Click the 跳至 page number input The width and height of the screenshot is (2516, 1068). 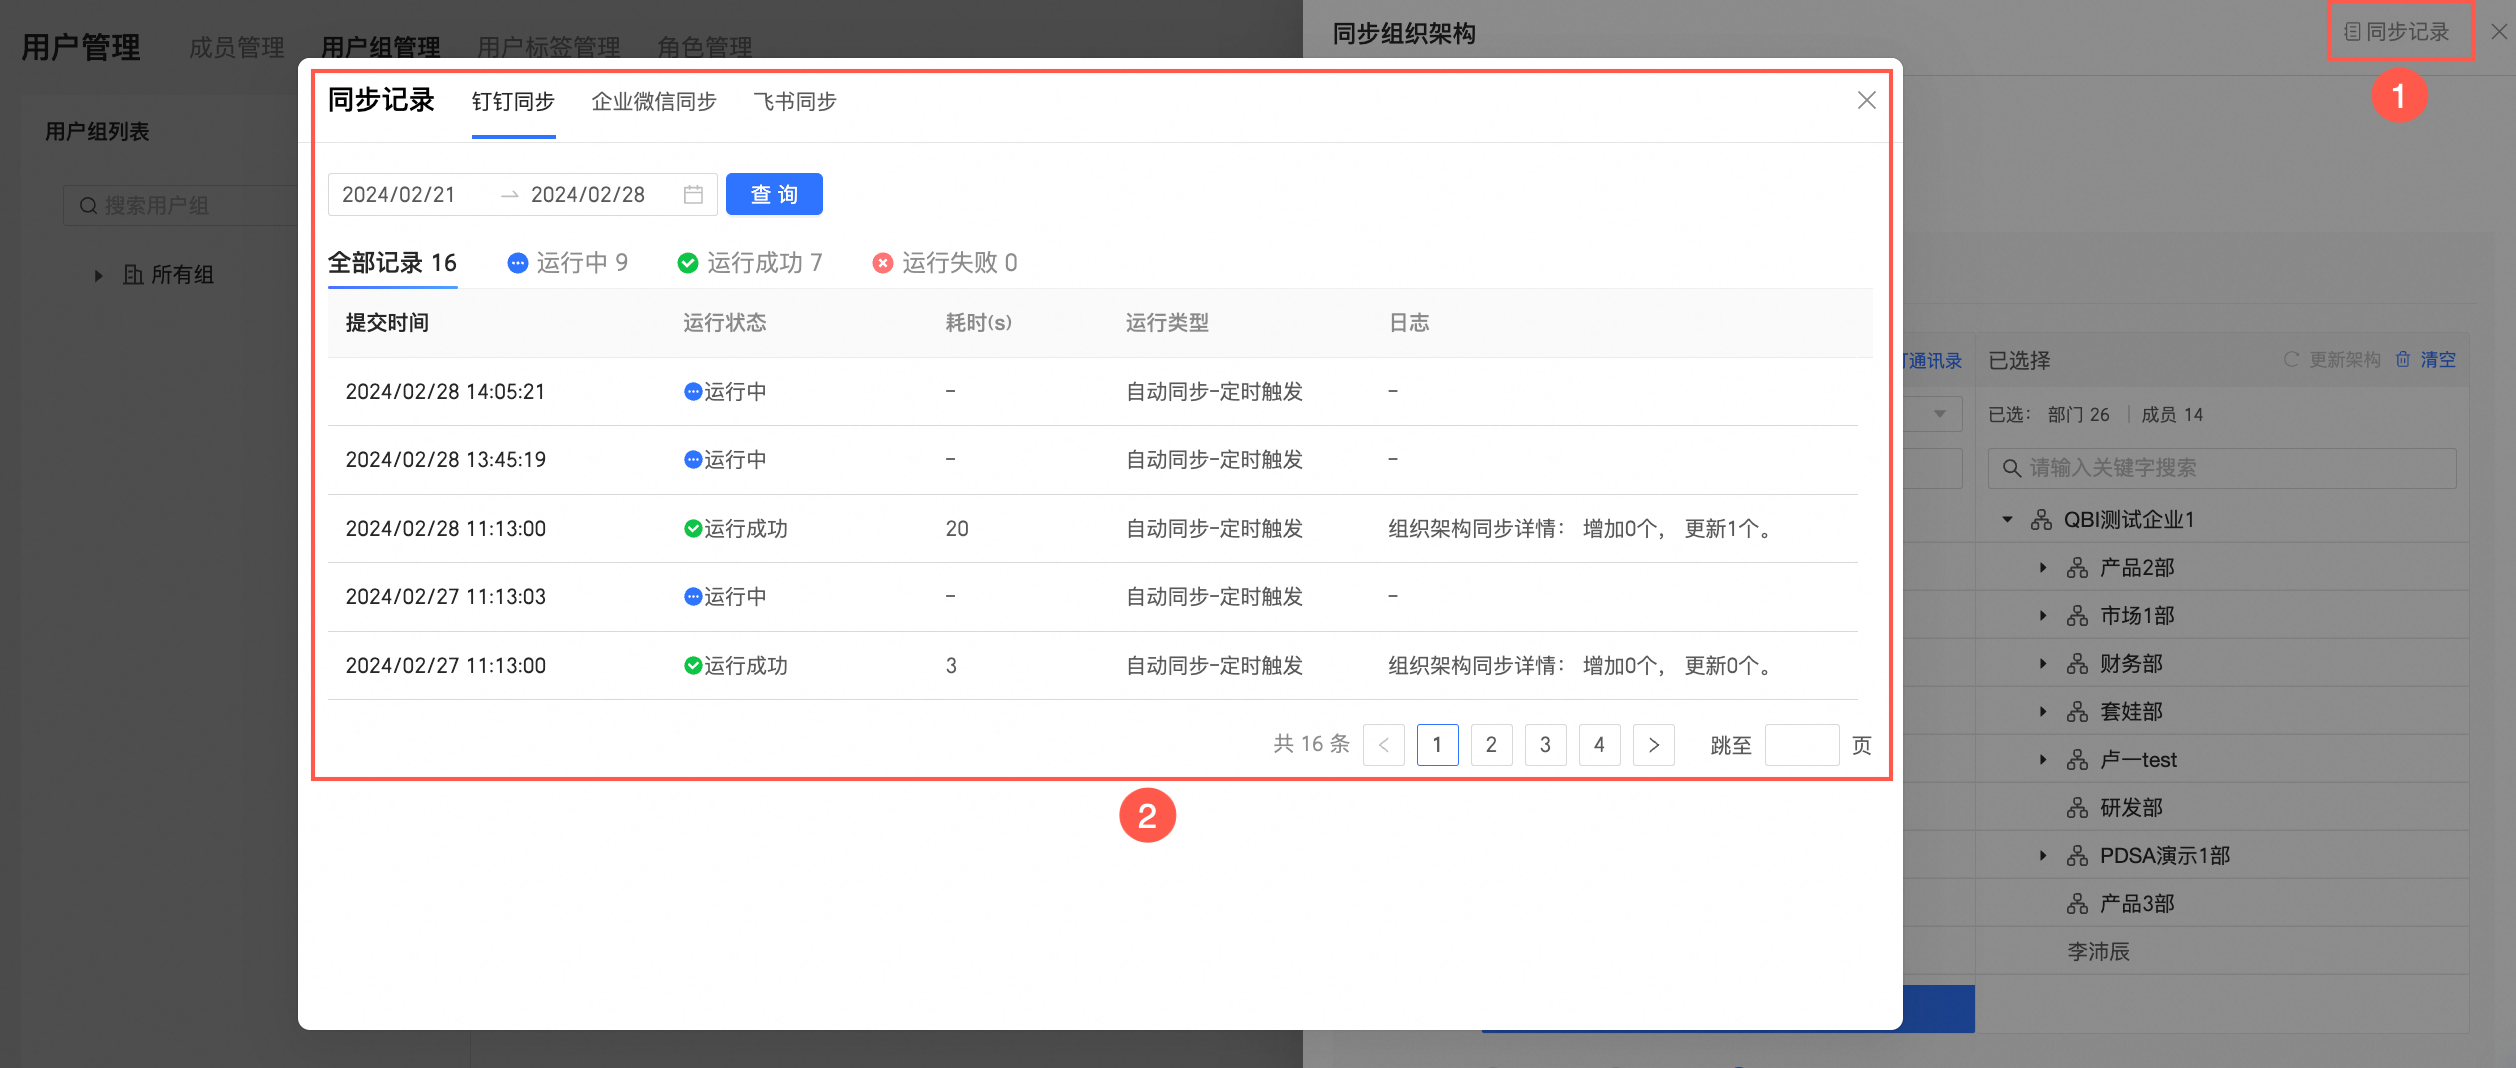click(1802, 745)
